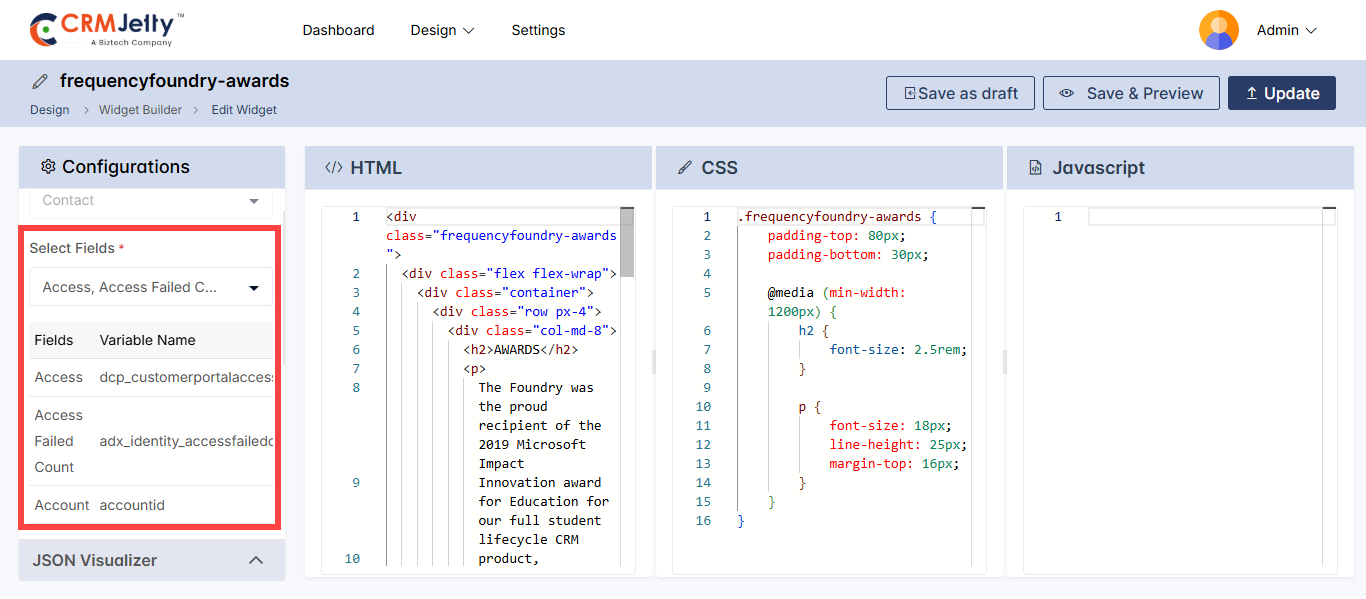The width and height of the screenshot is (1366, 599).
Task: Expand the Admin account menu
Action: 1286,30
